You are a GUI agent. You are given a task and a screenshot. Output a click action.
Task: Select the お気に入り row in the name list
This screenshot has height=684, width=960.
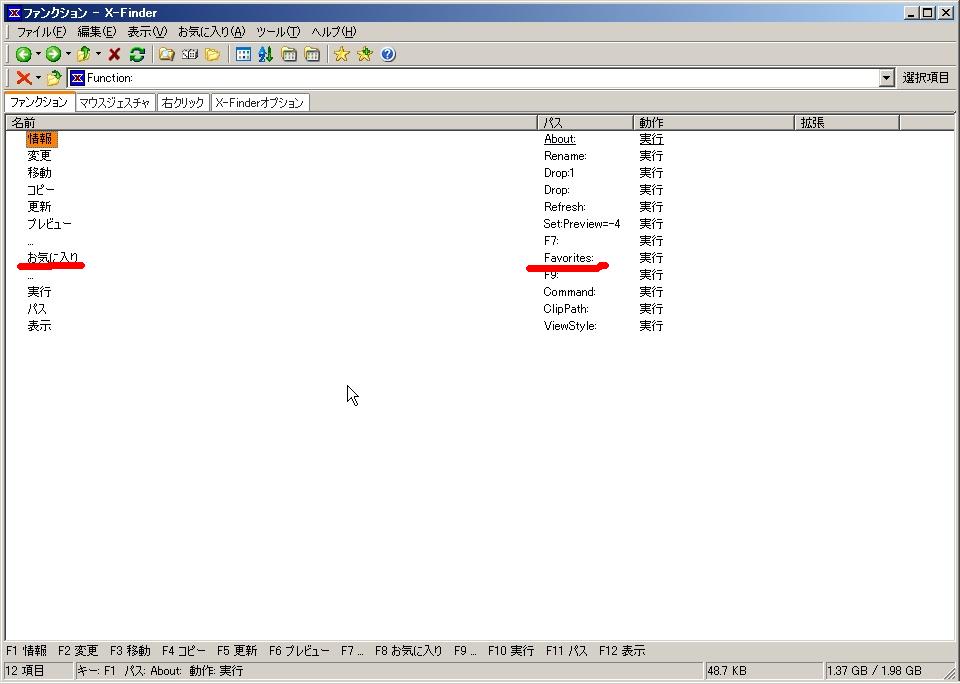click(x=53, y=257)
